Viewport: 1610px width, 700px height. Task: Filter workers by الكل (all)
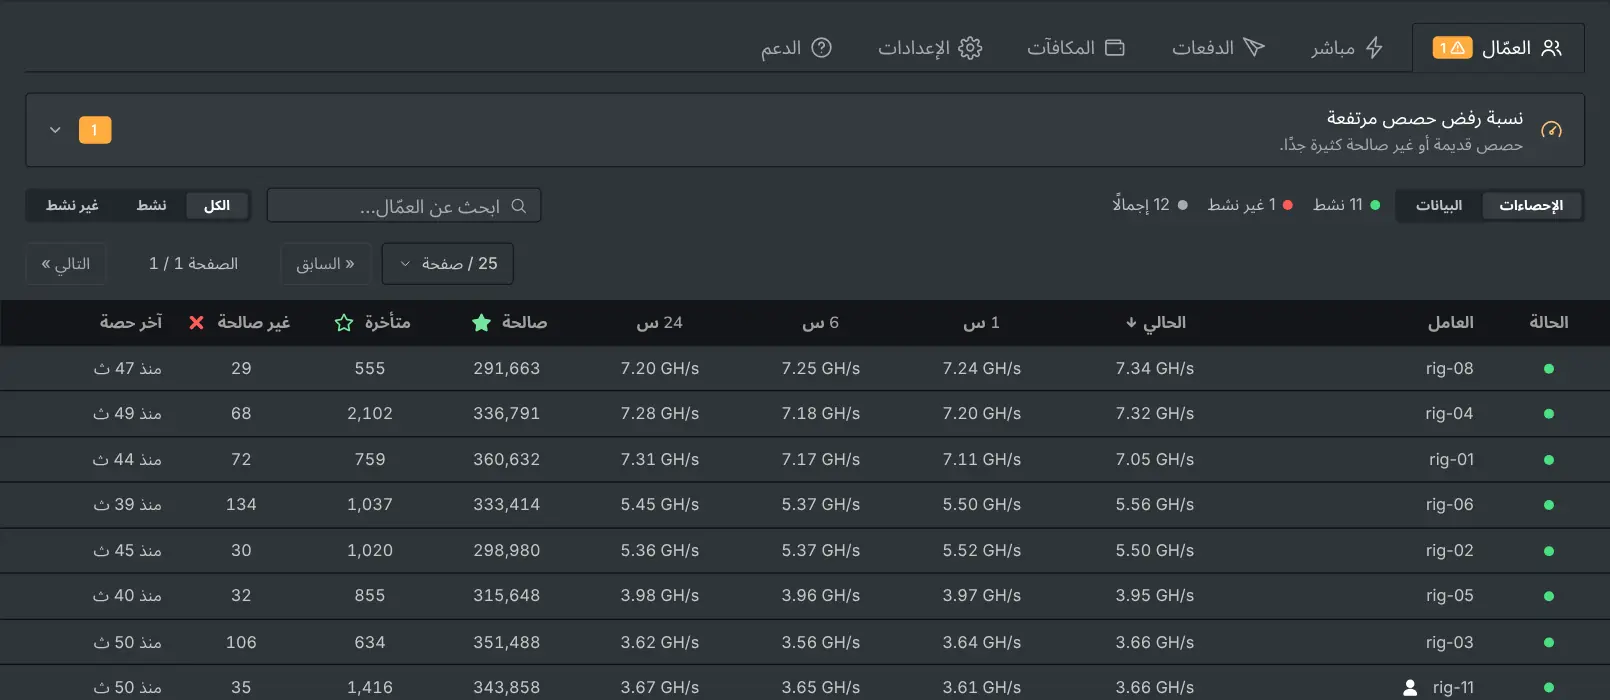pyautogui.click(x=217, y=206)
